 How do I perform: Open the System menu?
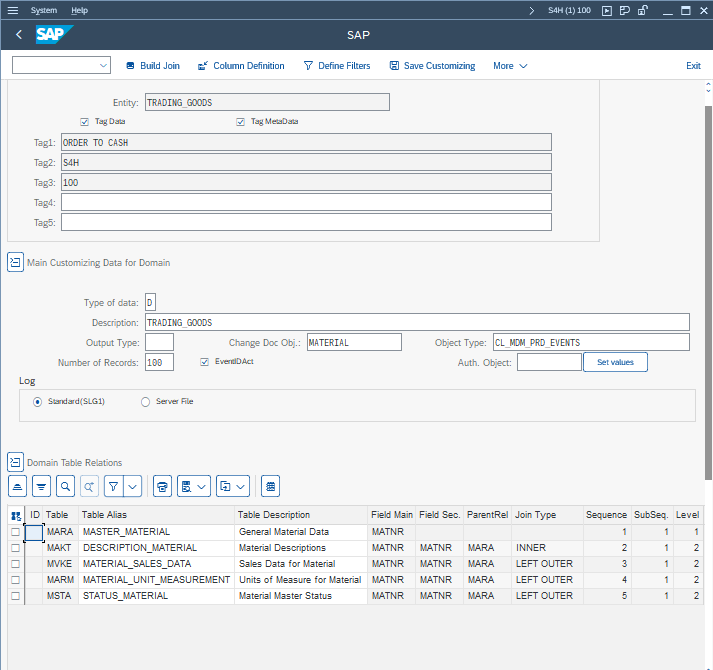(44, 10)
